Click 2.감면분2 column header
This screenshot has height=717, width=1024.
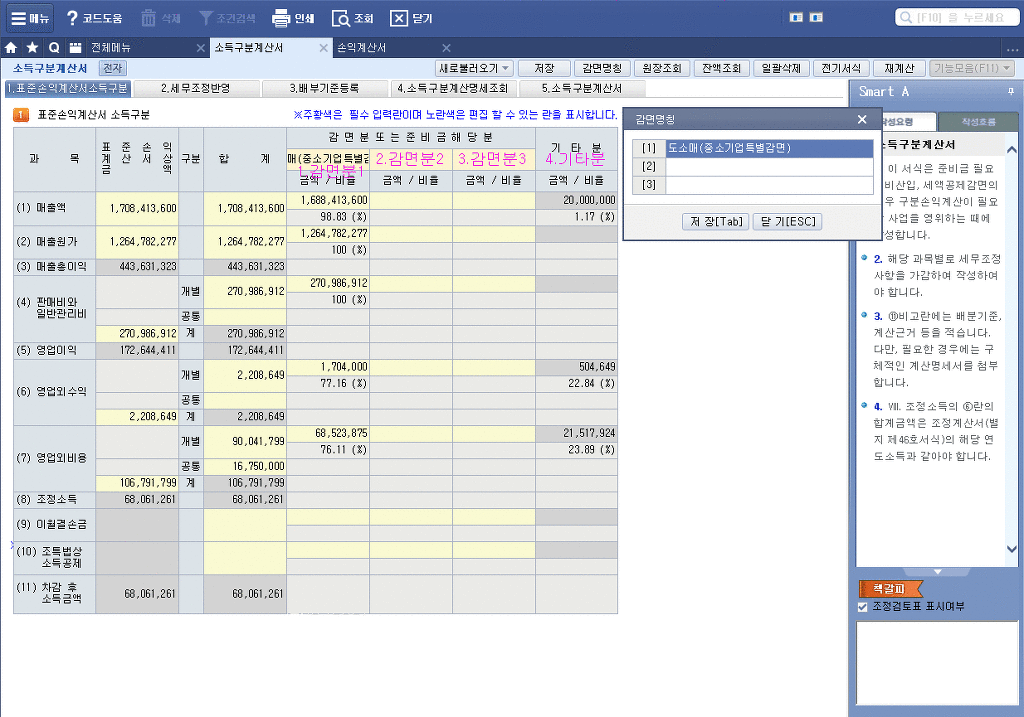(411, 159)
